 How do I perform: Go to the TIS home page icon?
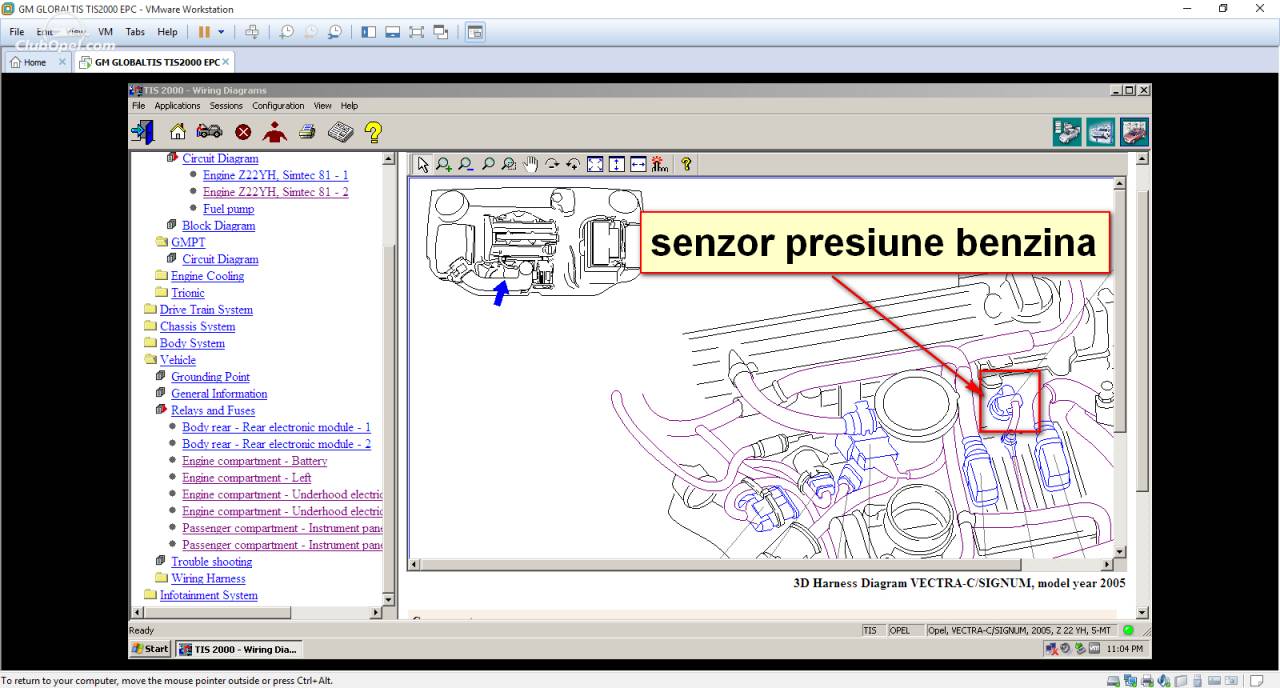click(178, 131)
